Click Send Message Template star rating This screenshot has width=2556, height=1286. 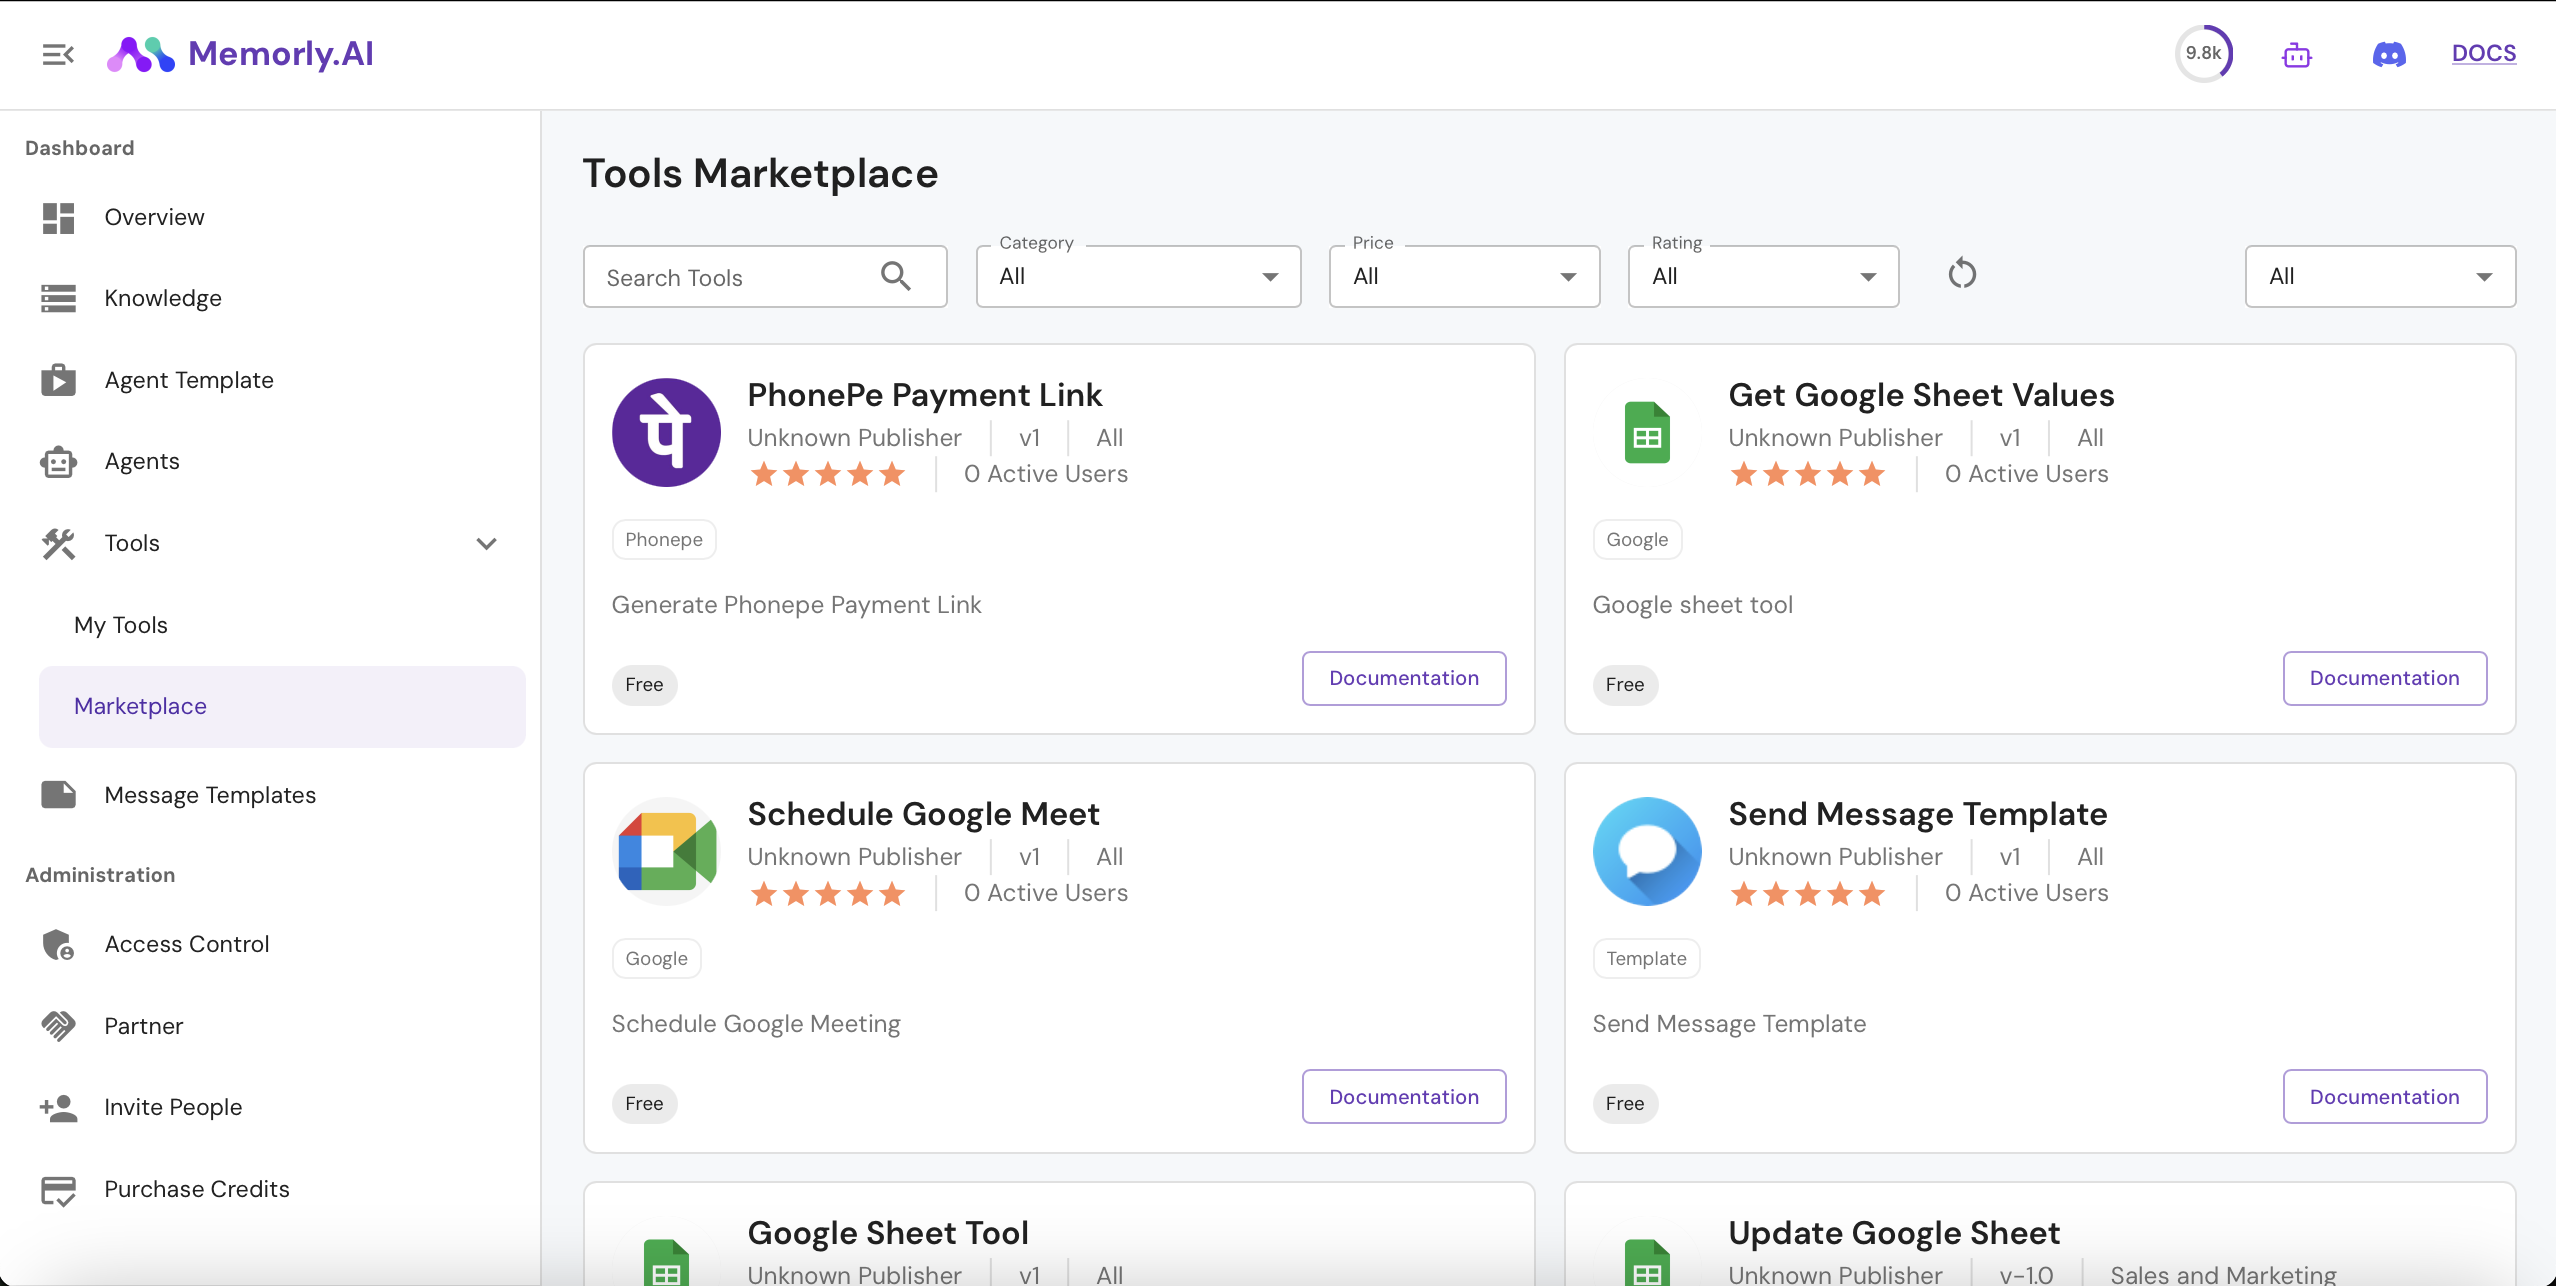[1808, 893]
